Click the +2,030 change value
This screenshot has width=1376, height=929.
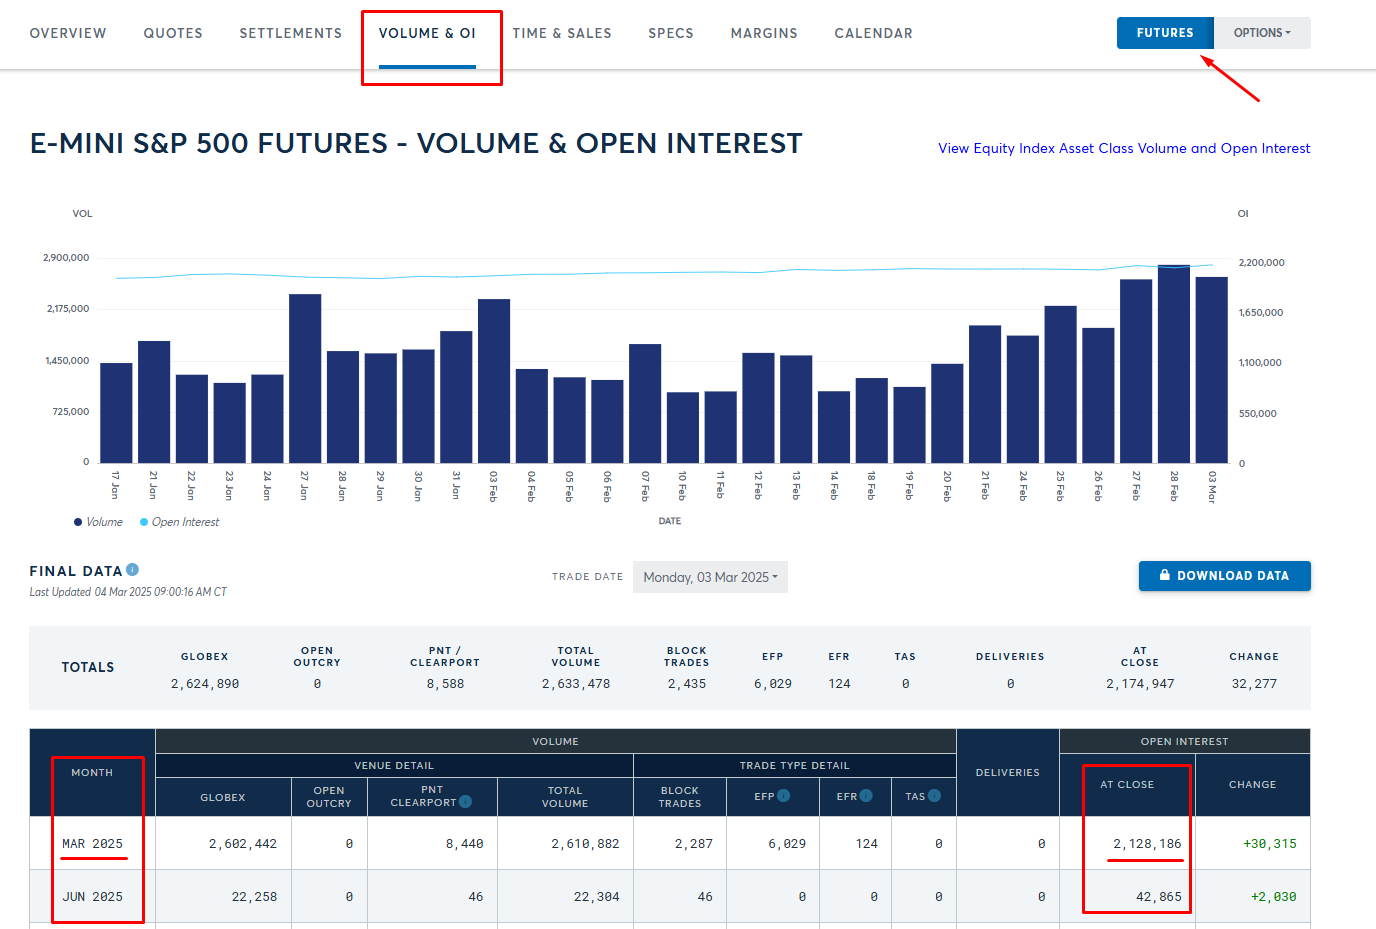1274,897
